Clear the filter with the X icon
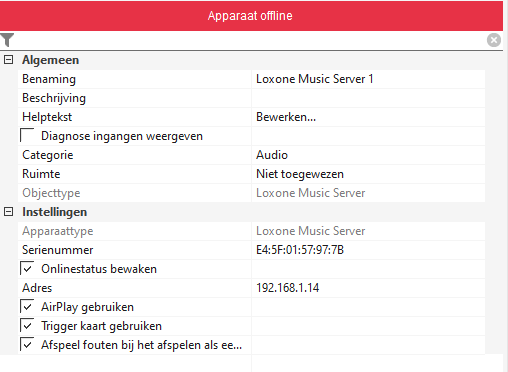The width and height of the screenshot is (508, 372). (x=494, y=40)
